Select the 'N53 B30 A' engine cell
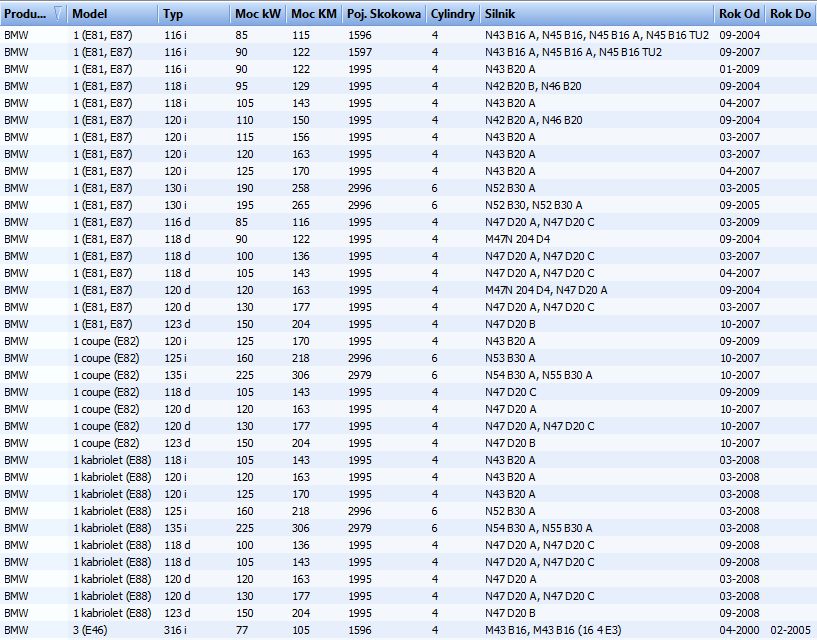 [510, 358]
